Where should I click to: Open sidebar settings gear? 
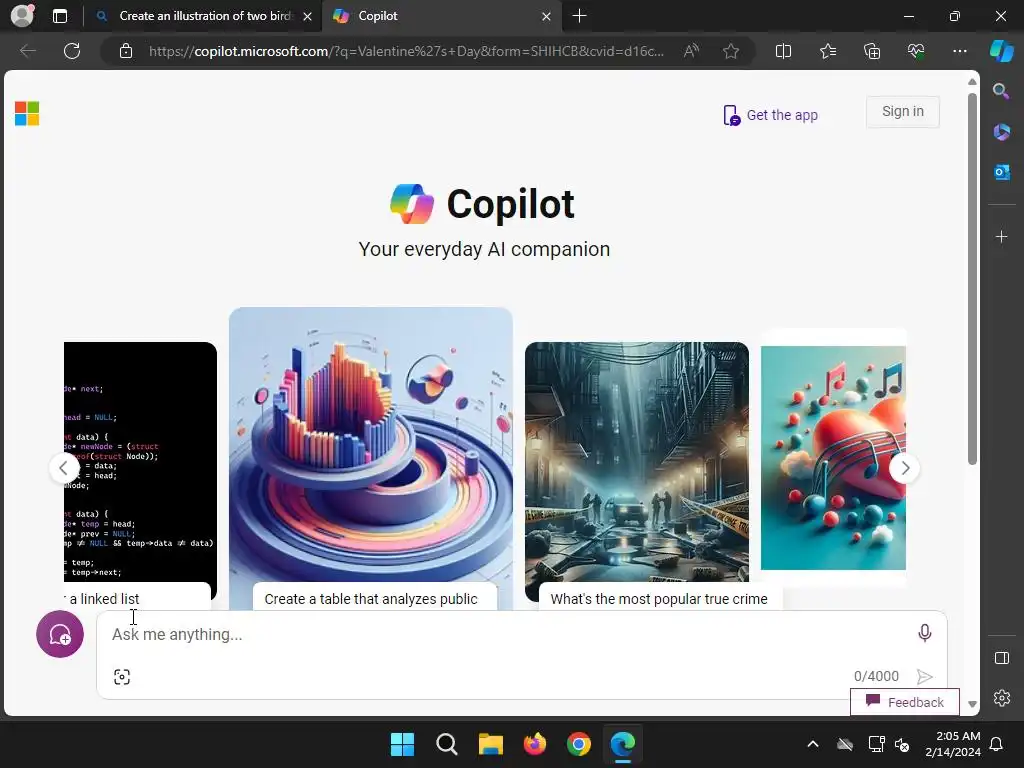click(x=1001, y=698)
